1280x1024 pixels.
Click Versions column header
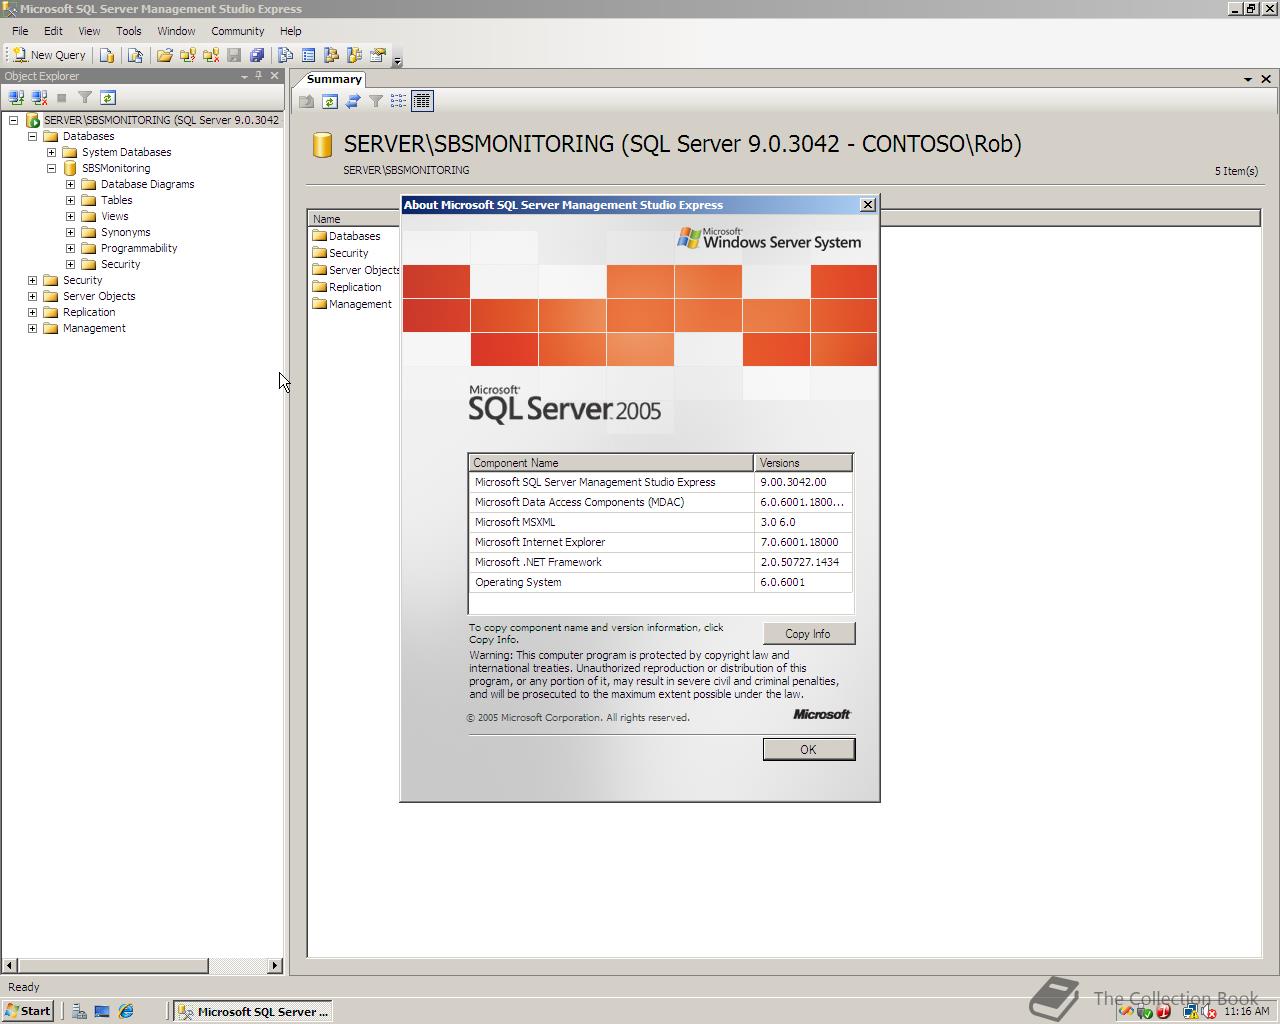[803, 463]
